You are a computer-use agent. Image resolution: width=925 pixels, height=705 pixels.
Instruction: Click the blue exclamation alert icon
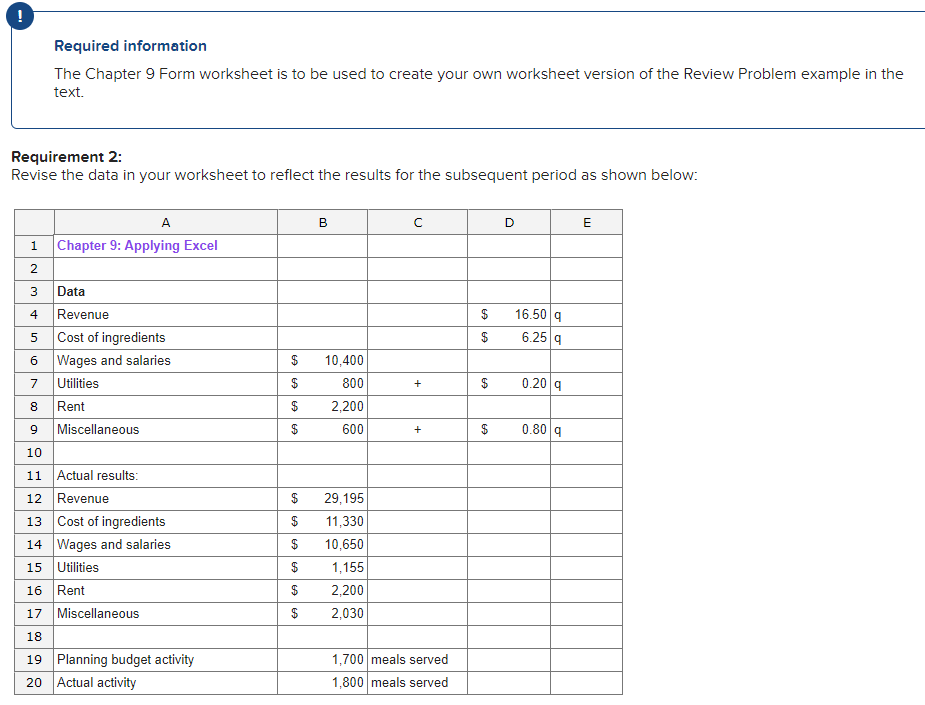click(x=20, y=16)
